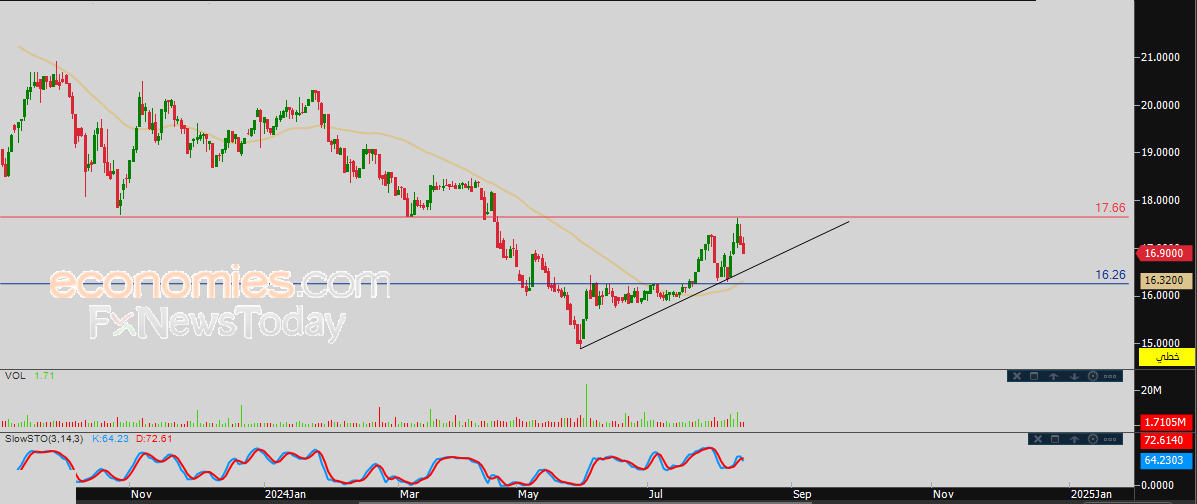
Task: Maximize the SlowSTO indicator panel
Action: pos(1056,438)
